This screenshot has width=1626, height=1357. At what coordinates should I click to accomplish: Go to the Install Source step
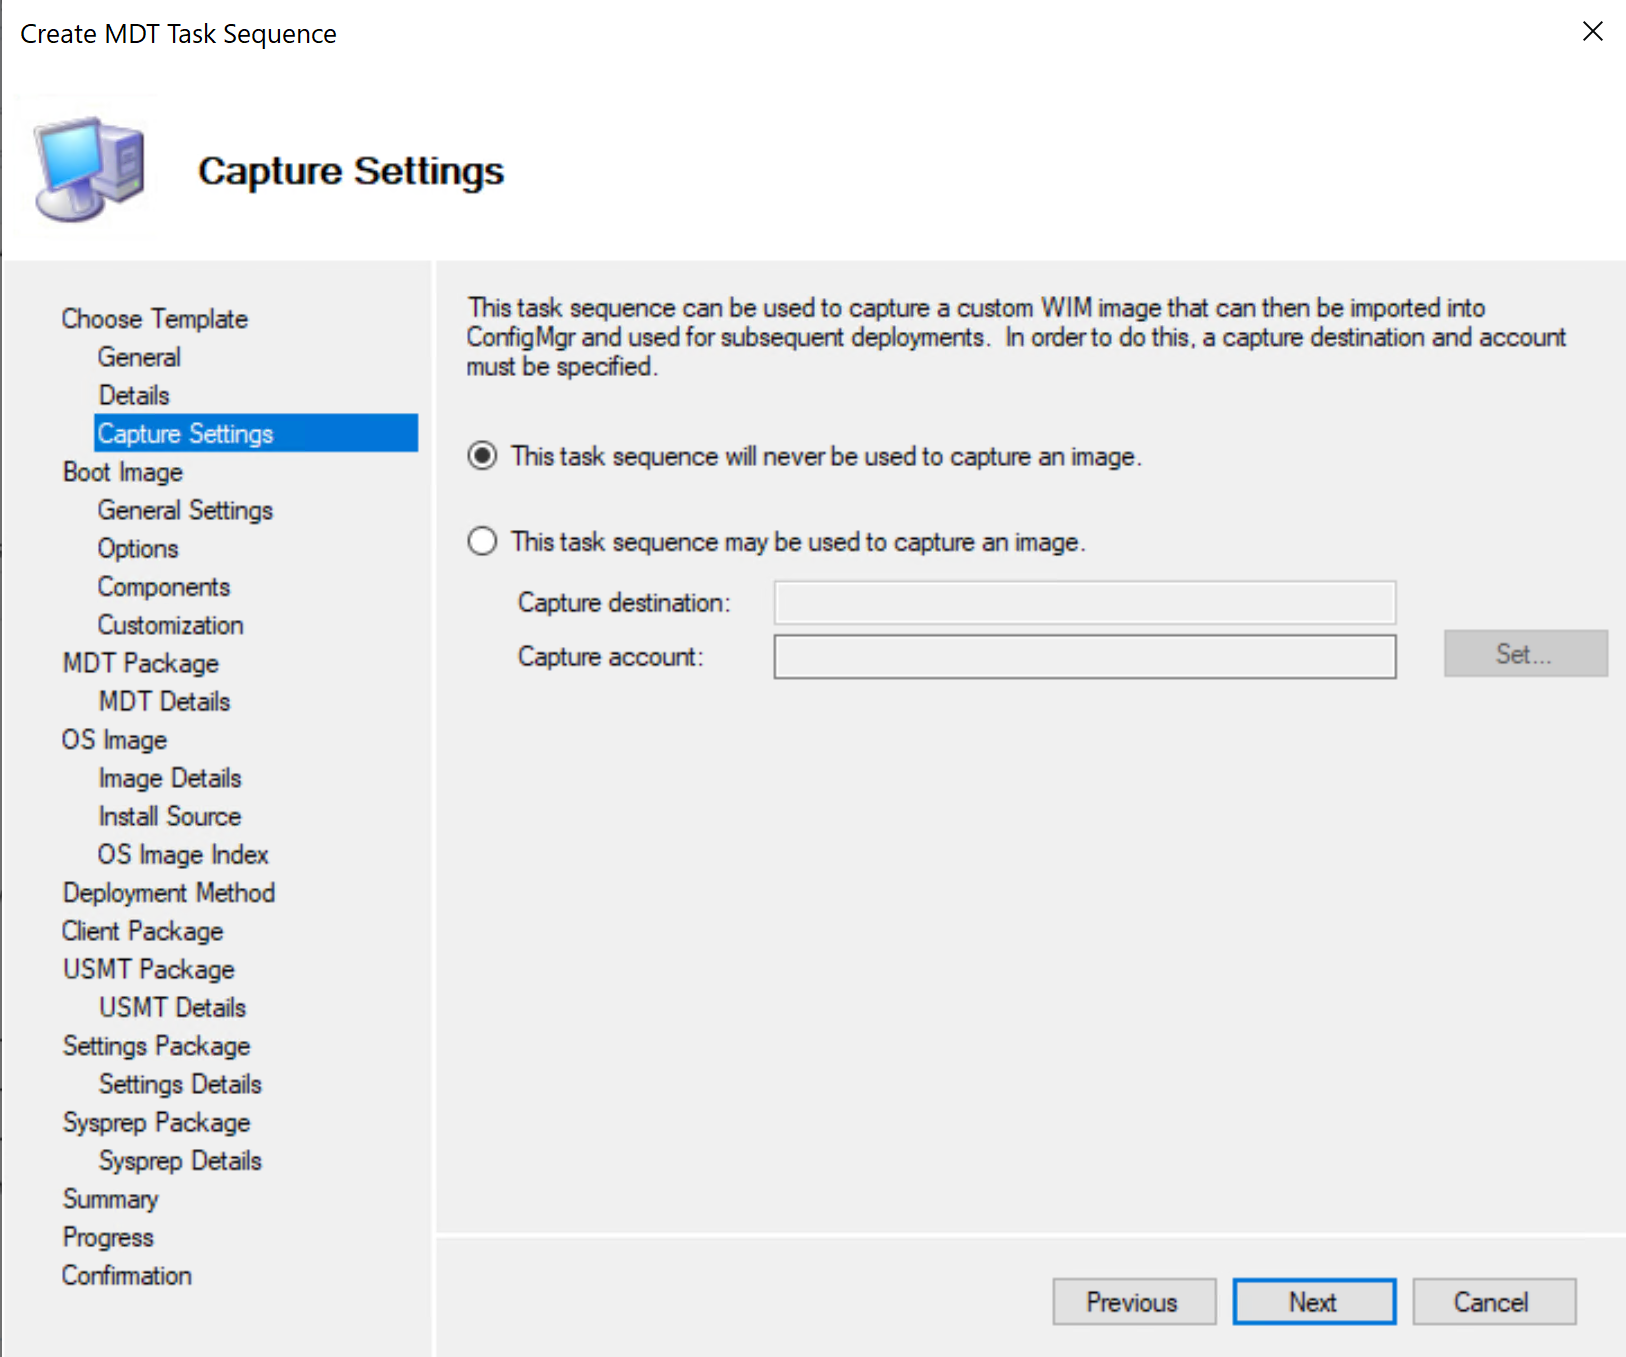tap(169, 816)
